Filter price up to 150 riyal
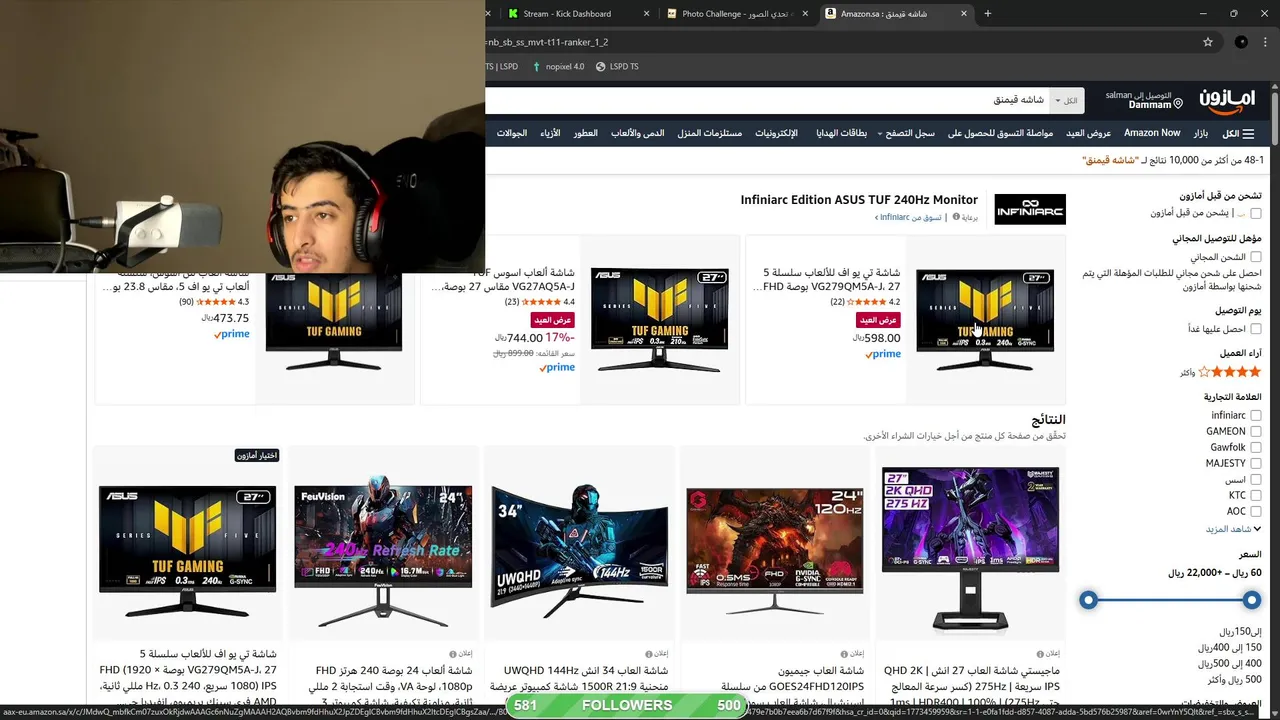This screenshot has height=720, width=1280. click(1240, 632)
